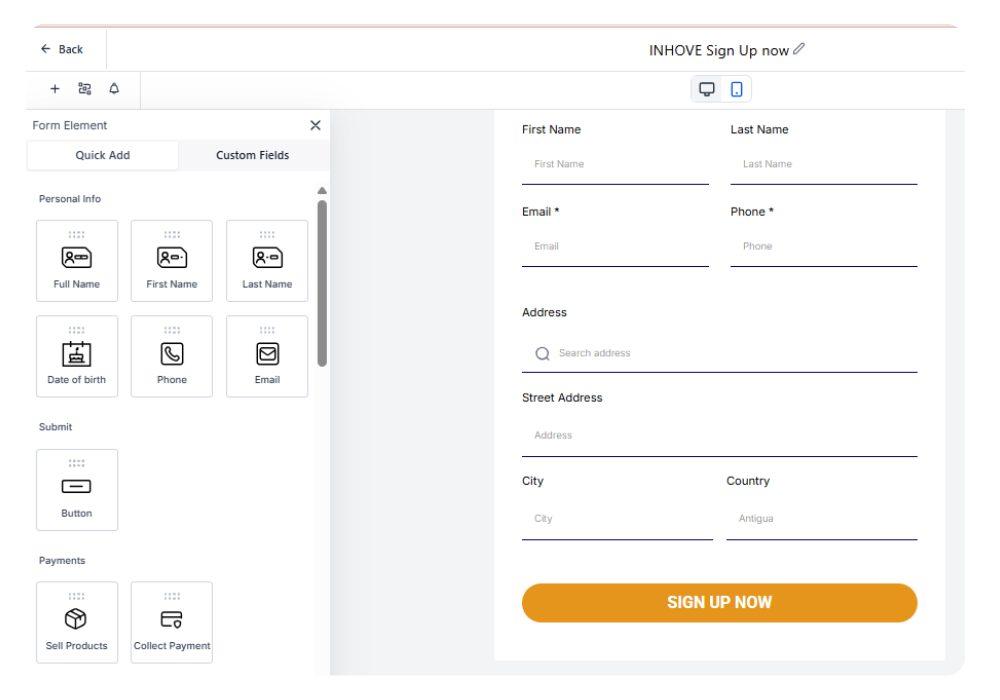The width and height of the screenshot is (1000, 700).
Task: Click the Payments section heading
Action: [62, 560]
